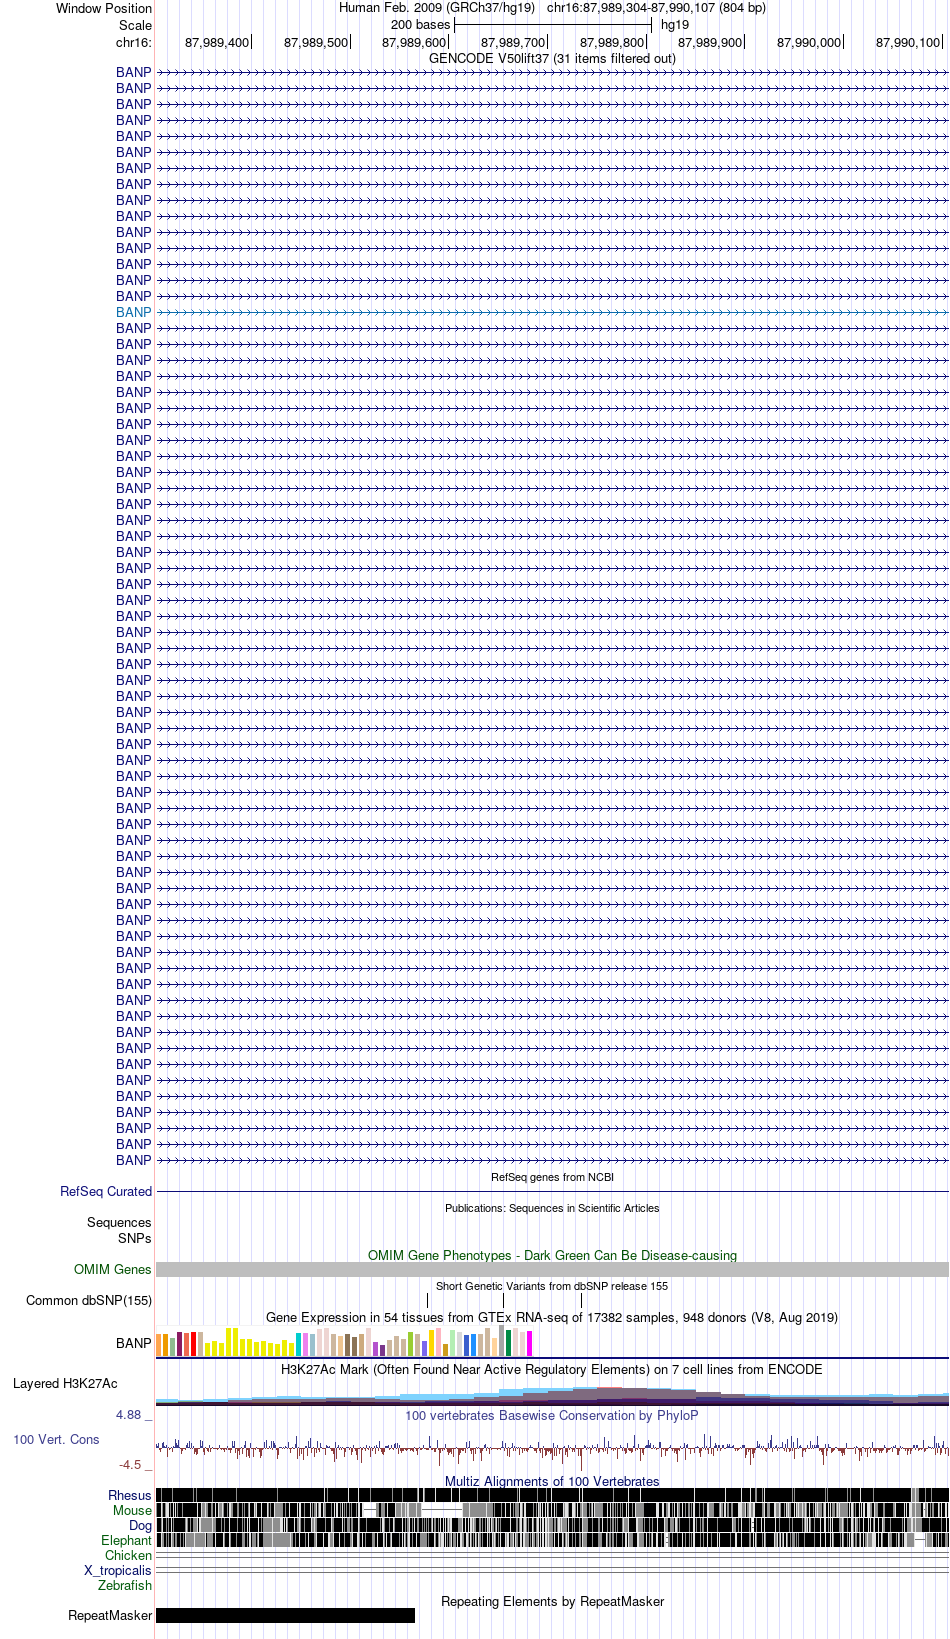Click the 100 Vert. Cons label

click(x=56, y=1439)
